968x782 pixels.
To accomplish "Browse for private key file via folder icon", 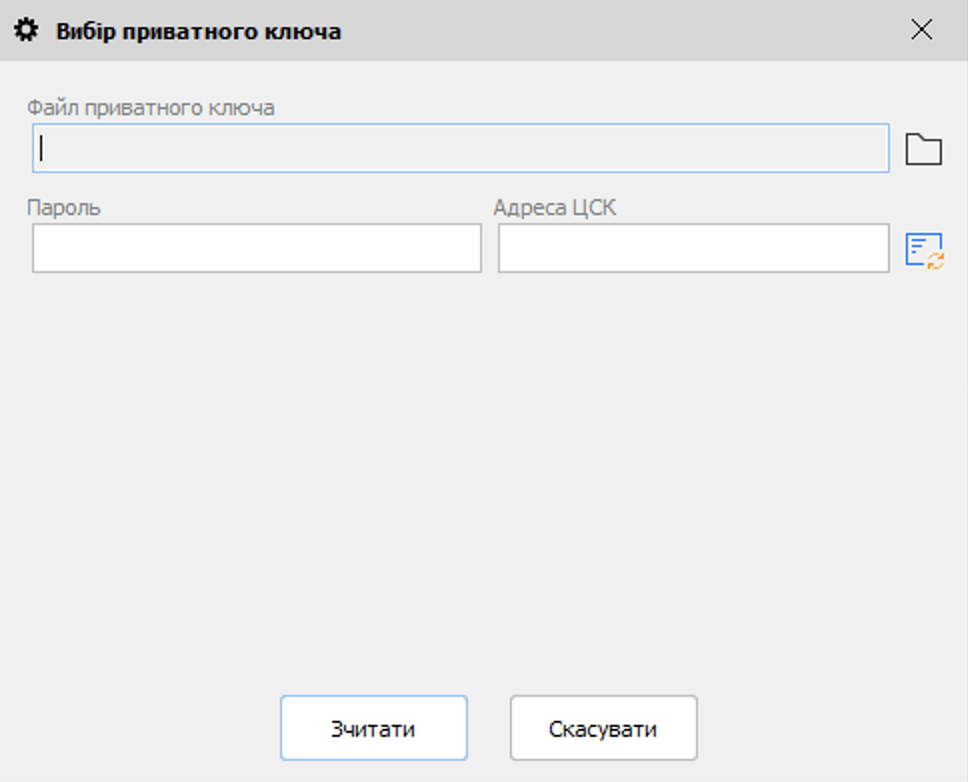I will click(923, 149).
